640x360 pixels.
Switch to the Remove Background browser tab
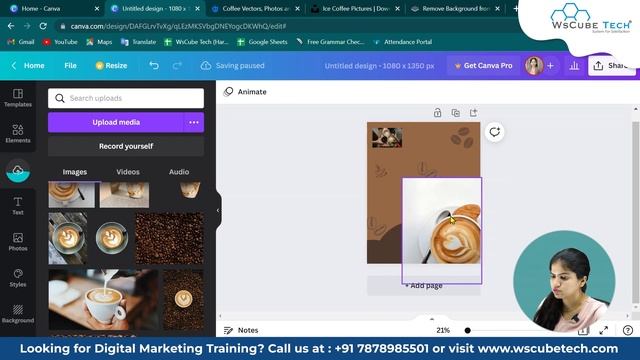(x=455, y=9)
